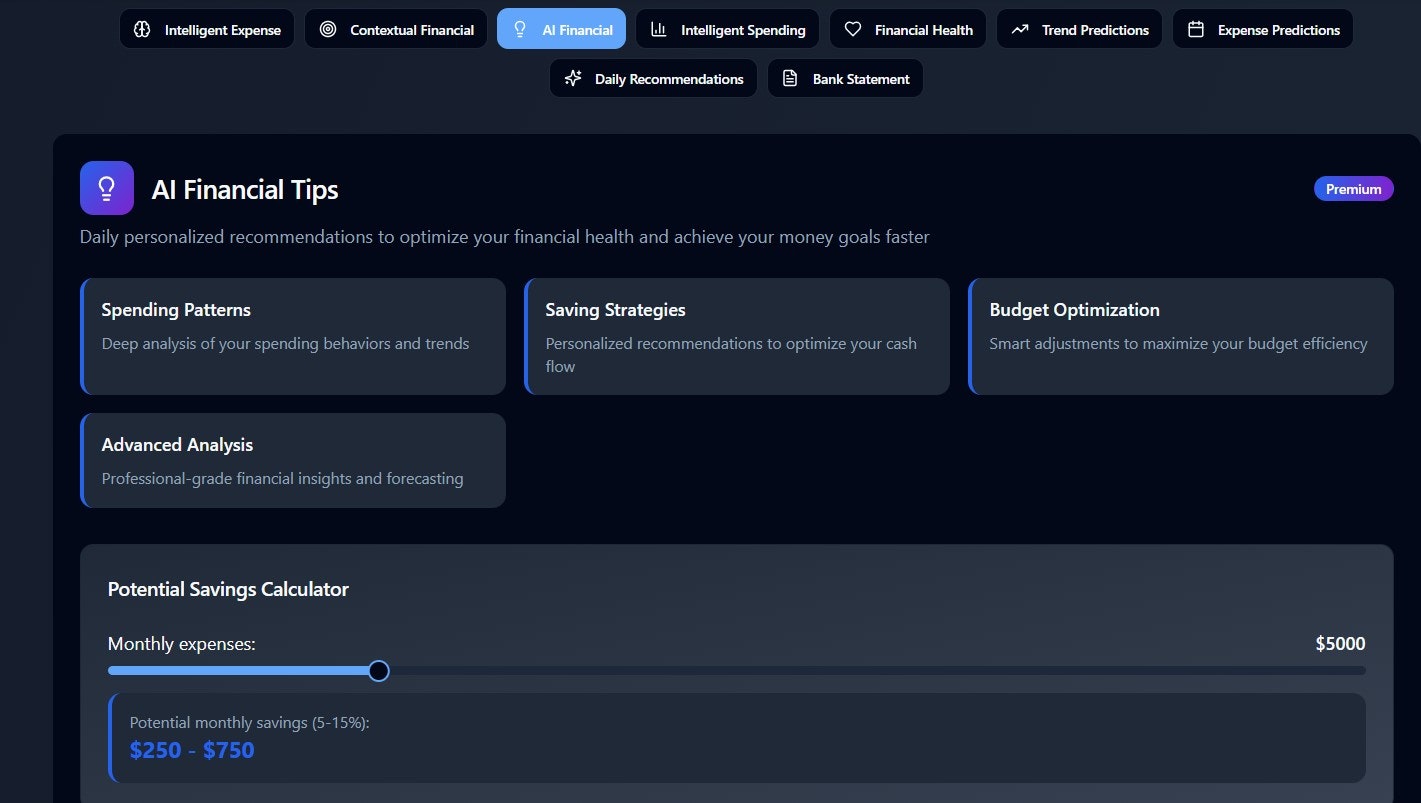Image resolution: width=1421 pixels, height=803 pixels.
Task: Click the brain icon on Intelligent Expense tab
Action: [x=142, y=29]
